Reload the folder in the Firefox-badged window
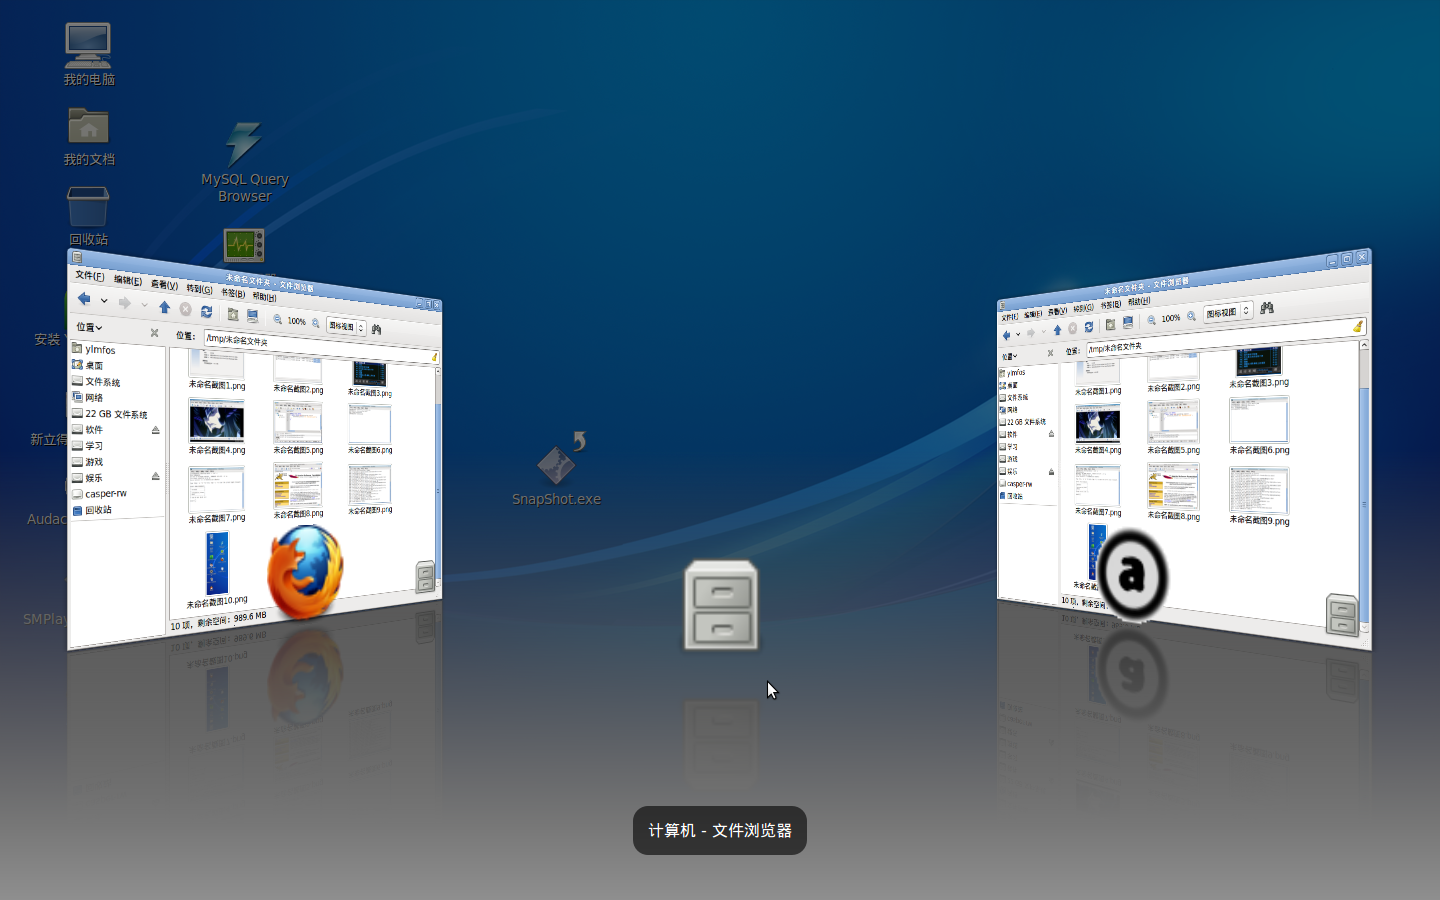The width and height of the screenshot is (1440, 900). 206,311
